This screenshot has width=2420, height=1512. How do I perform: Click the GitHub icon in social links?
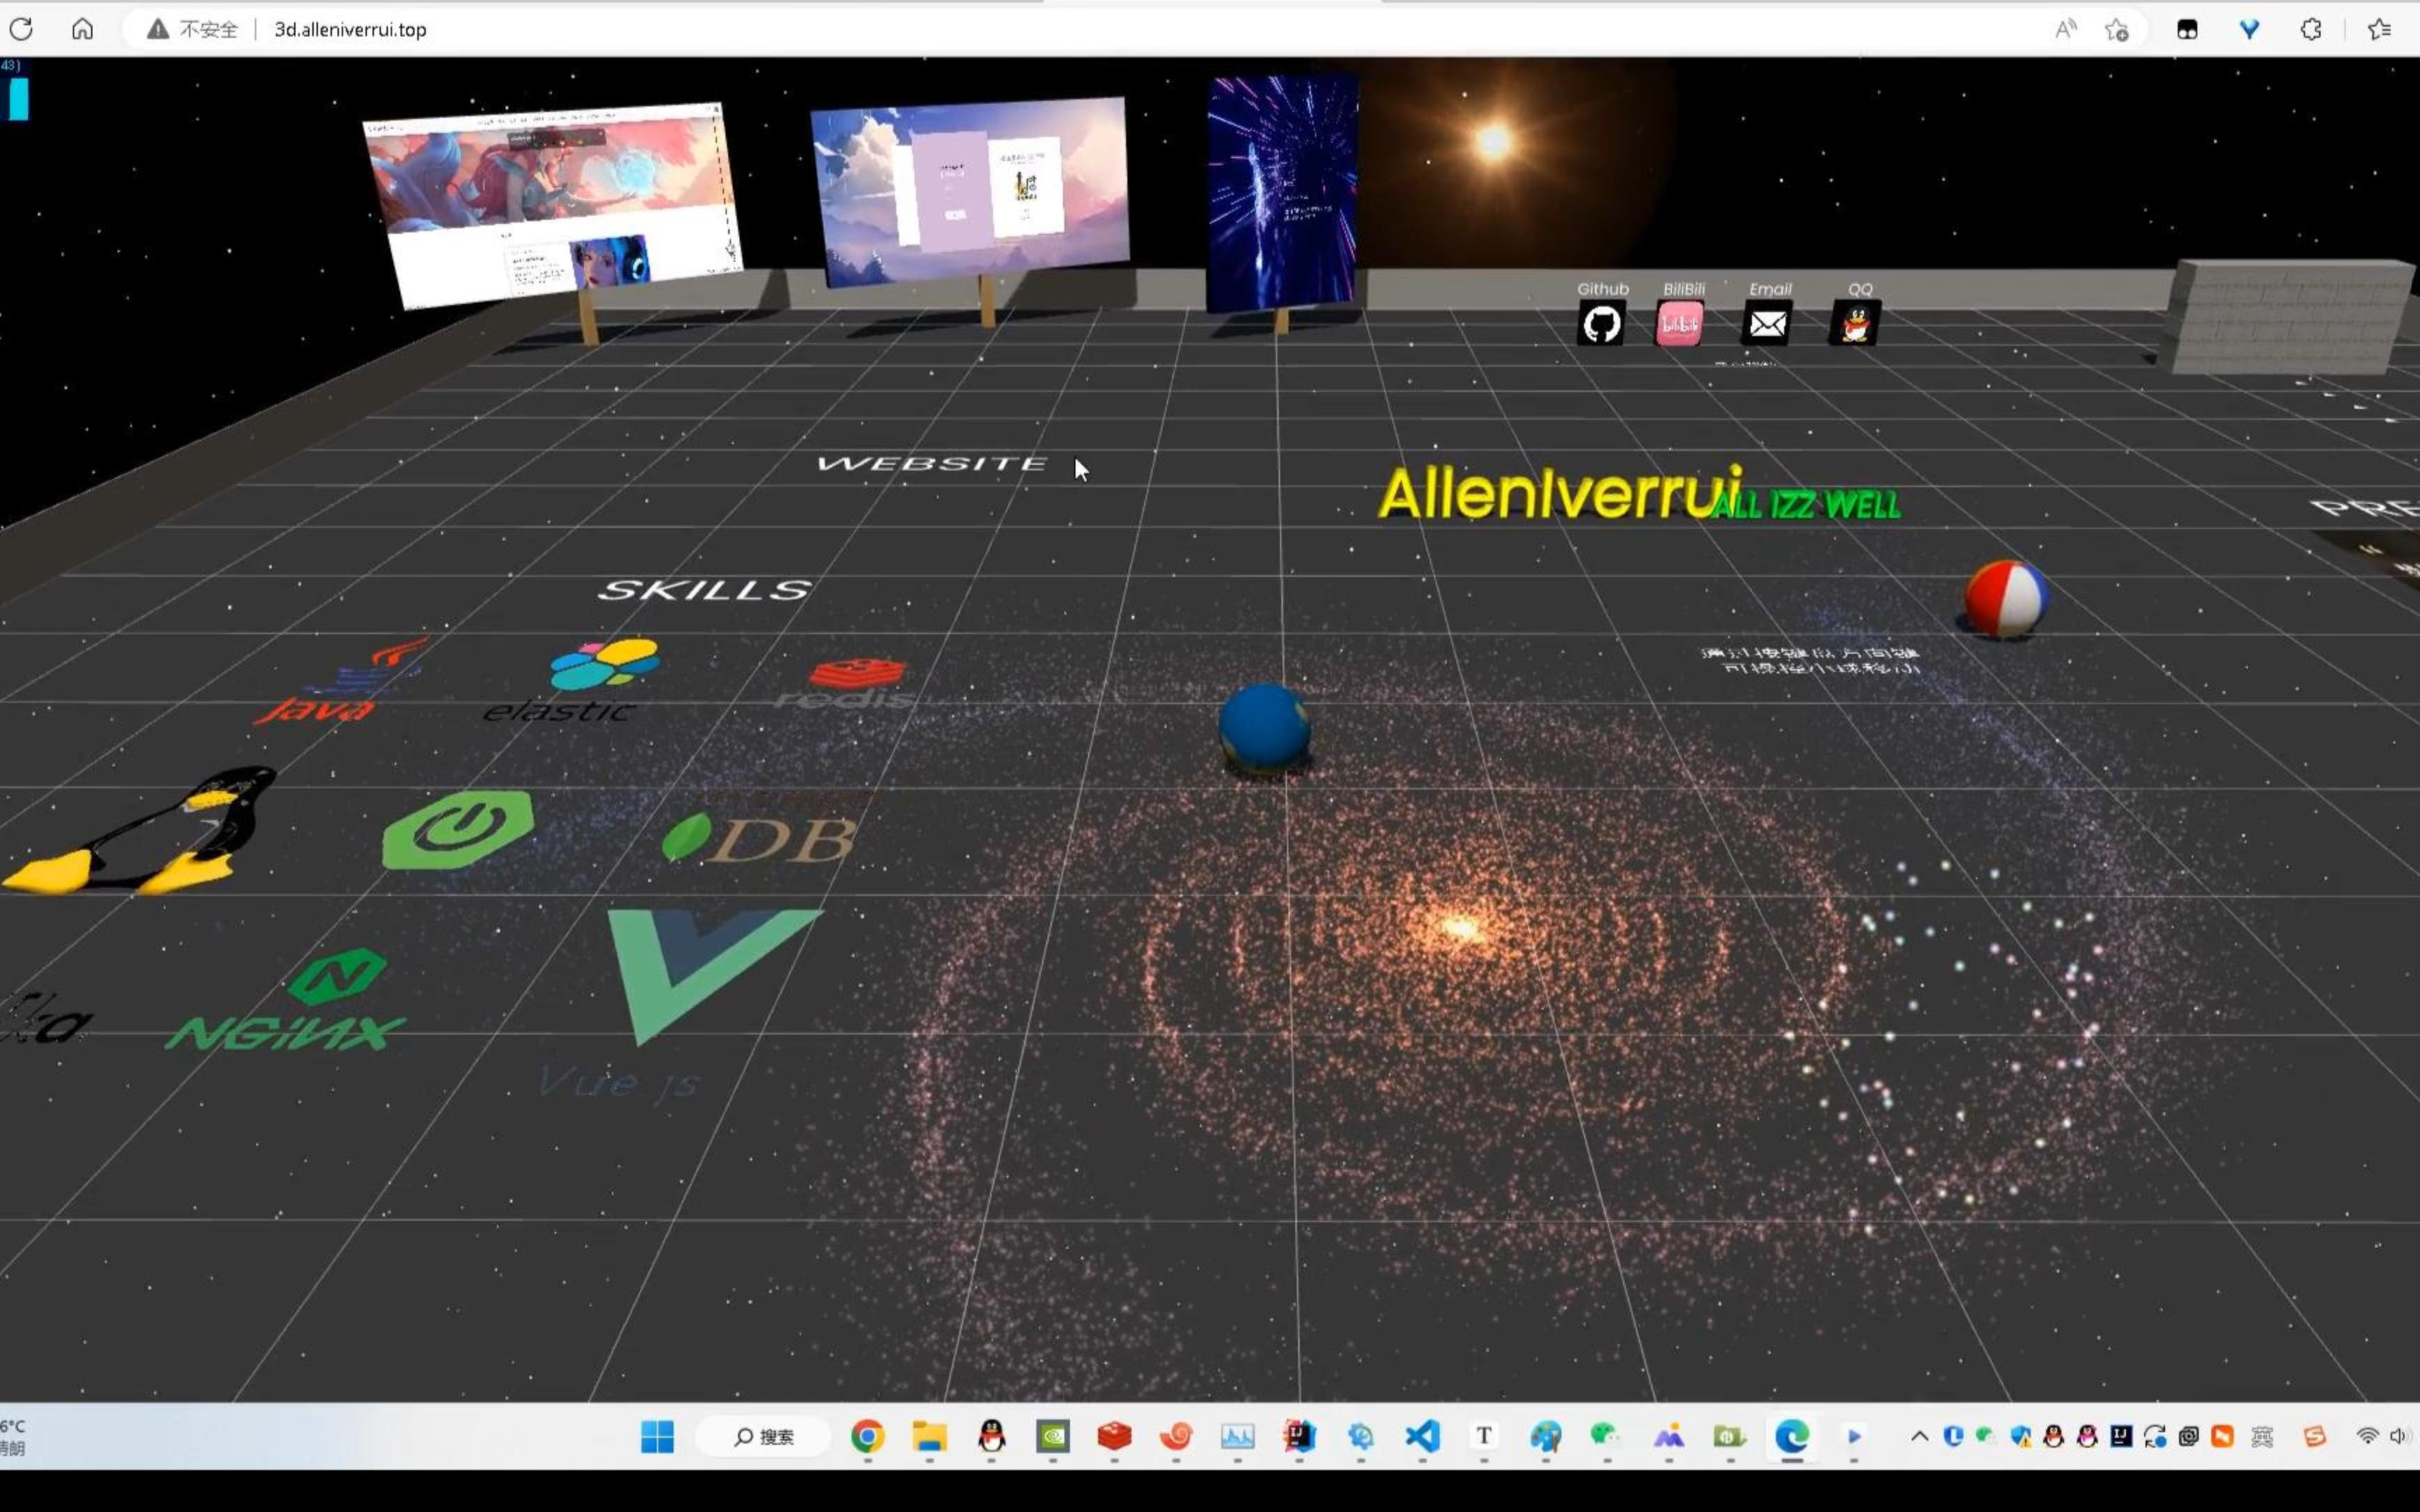click(1603, 322)
